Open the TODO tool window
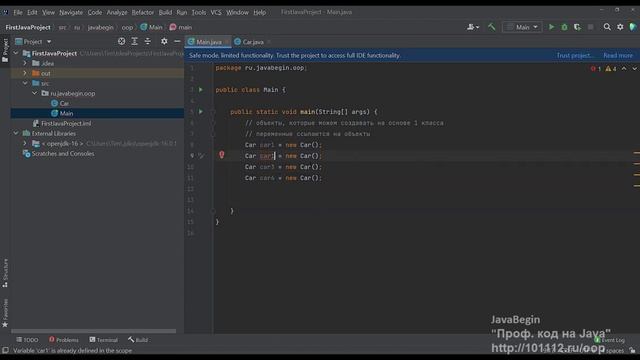Image resolution: width=640 pixels, height=360 pixels. pyautogui.click(x=27, y=340)
